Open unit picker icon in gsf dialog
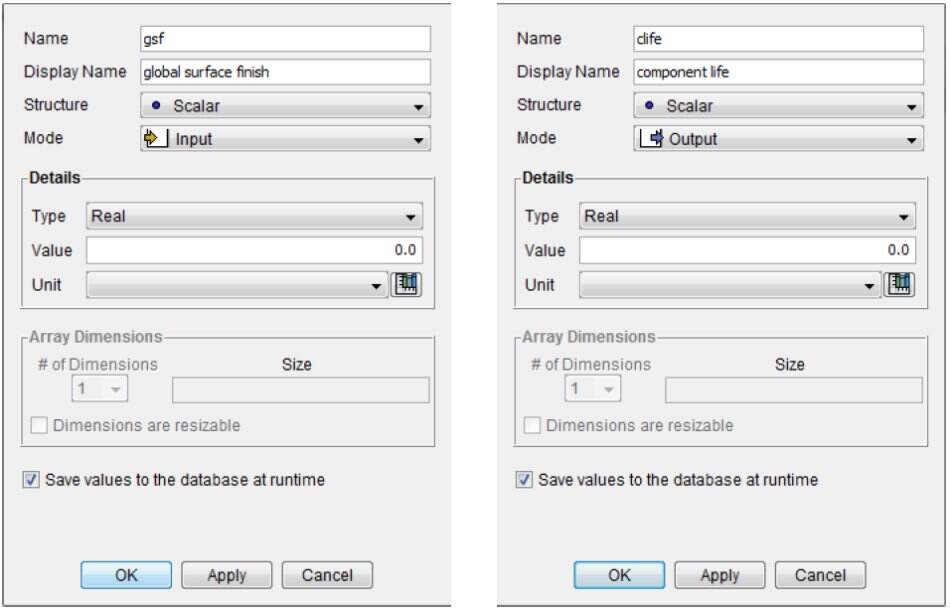 coord(406,285)
